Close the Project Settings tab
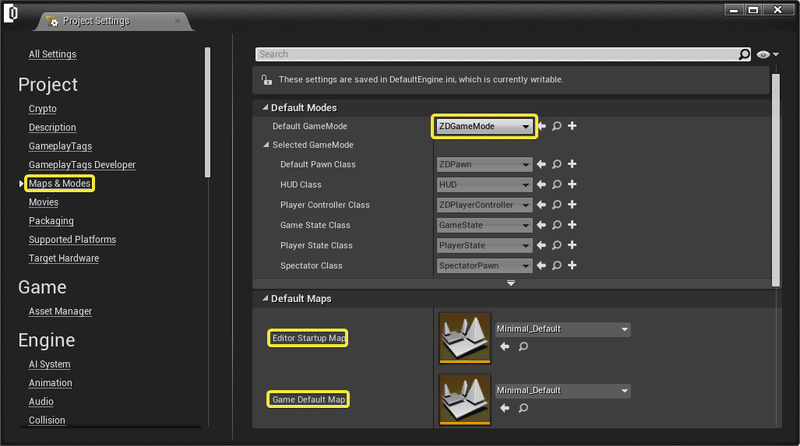Image resolution: width=800 pixels, height=446 pixels. point(178,21)
